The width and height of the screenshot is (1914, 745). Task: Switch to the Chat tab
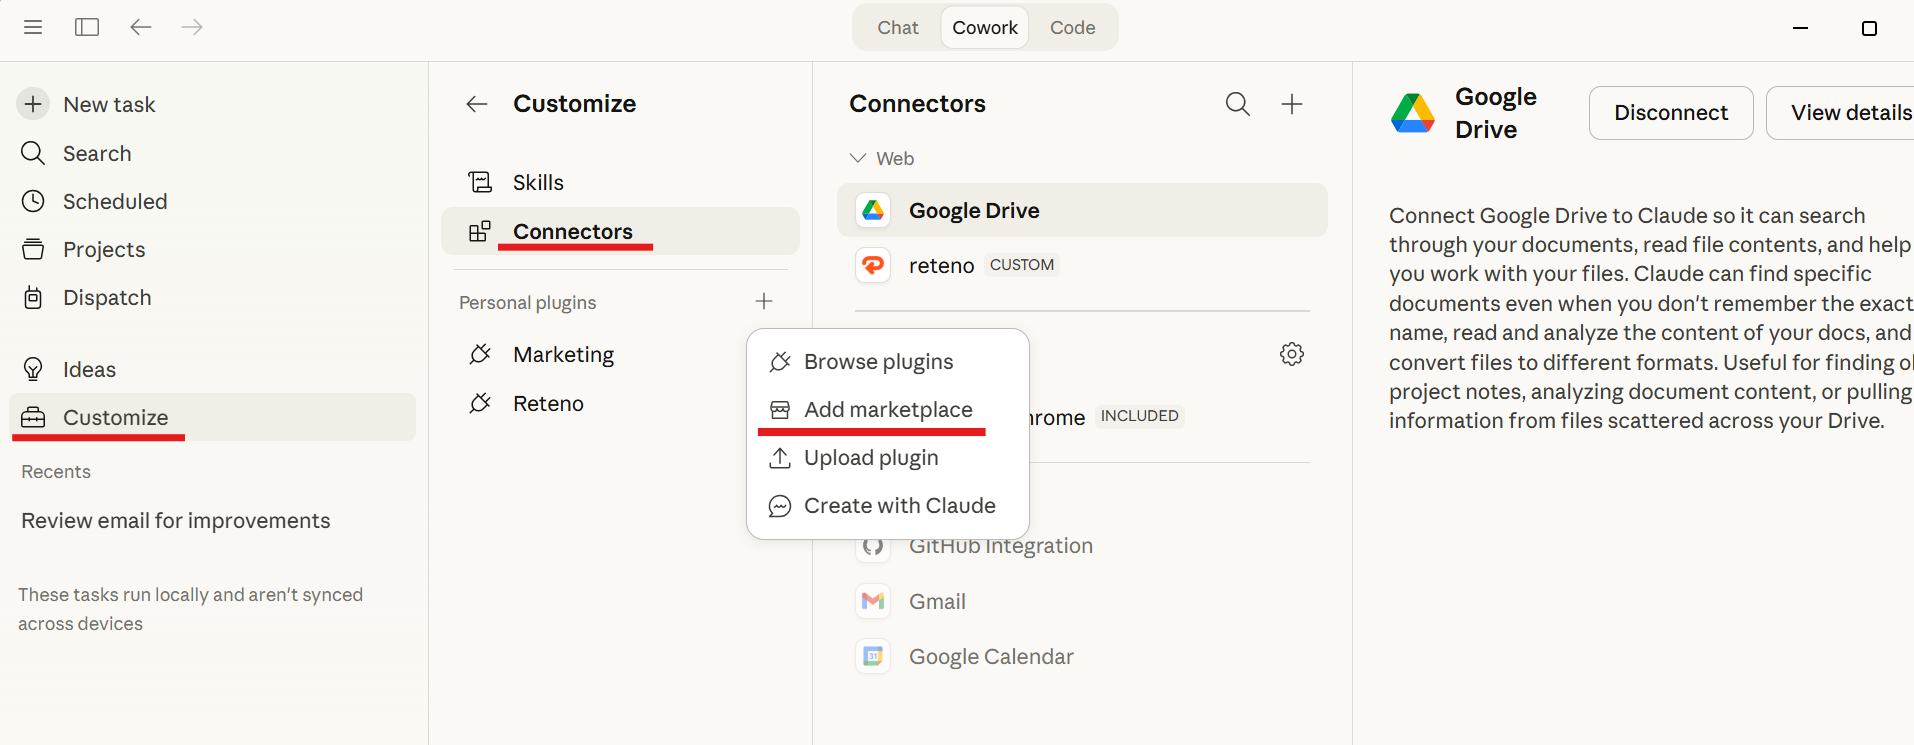click(x=897, y=27)
